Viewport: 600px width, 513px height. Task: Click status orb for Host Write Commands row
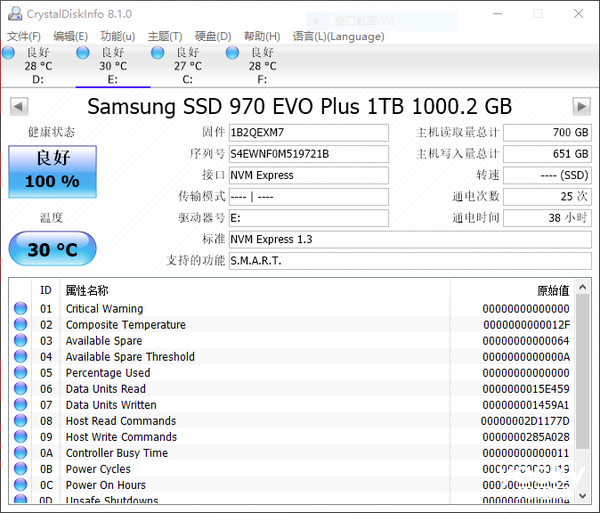[x=21, y=437]
